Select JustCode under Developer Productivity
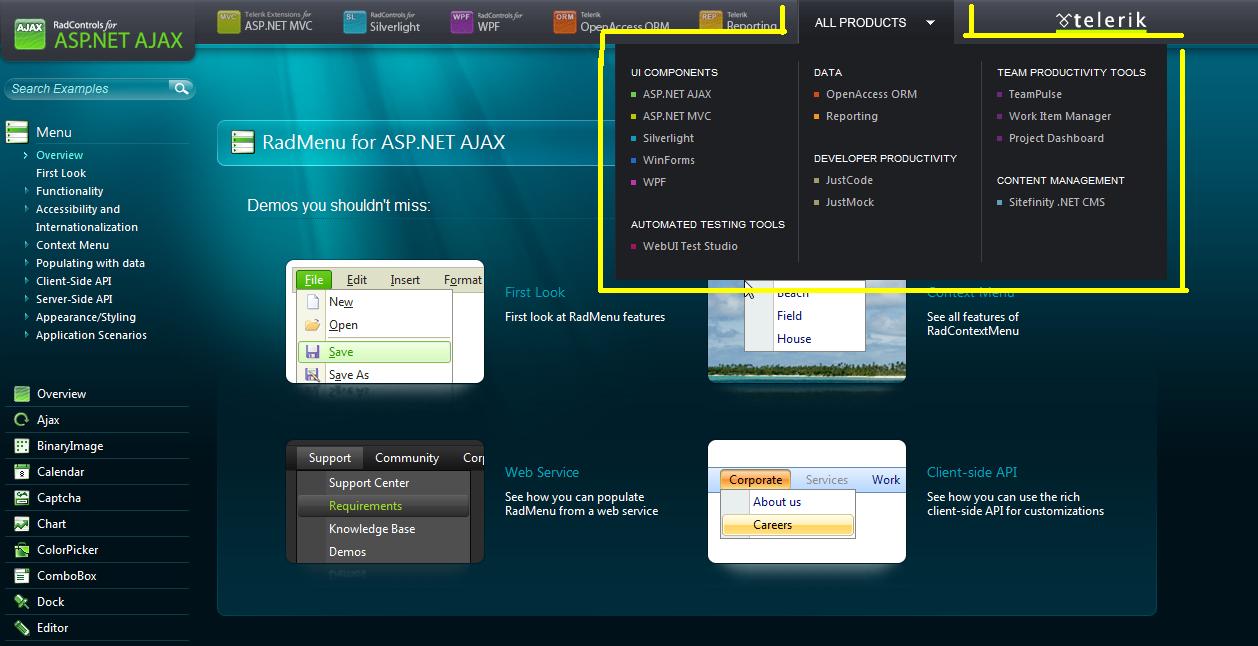Viewport: 1258px width, 646px height. point(849,180)
